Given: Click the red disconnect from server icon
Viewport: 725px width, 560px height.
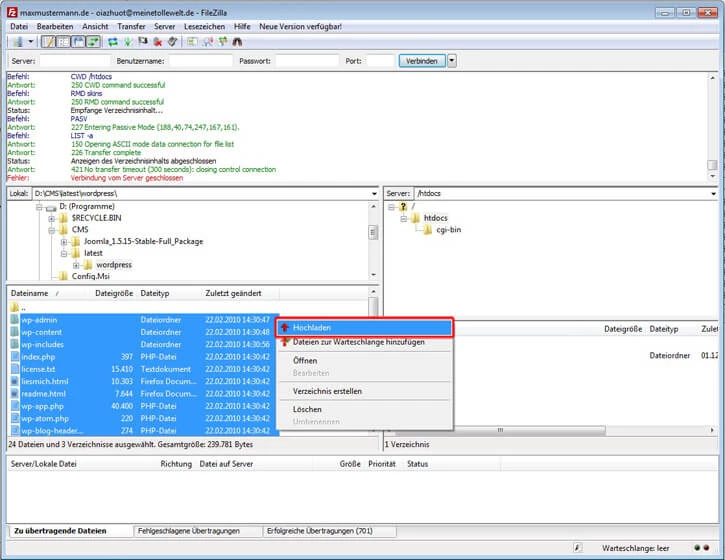Looking at the screenshot, I should [x=157, y=42].
